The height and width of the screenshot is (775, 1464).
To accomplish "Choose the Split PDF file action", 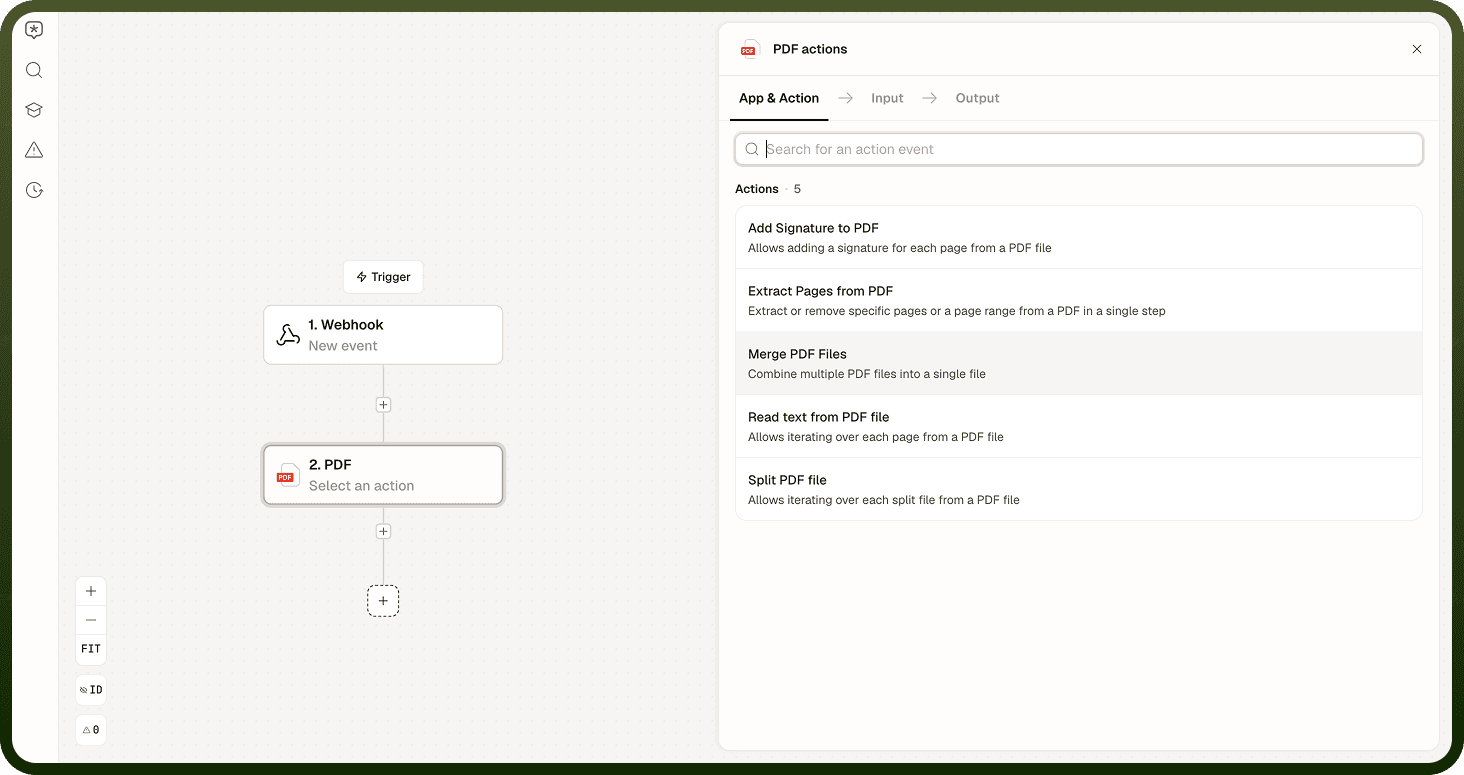I will coord(1079,489).
